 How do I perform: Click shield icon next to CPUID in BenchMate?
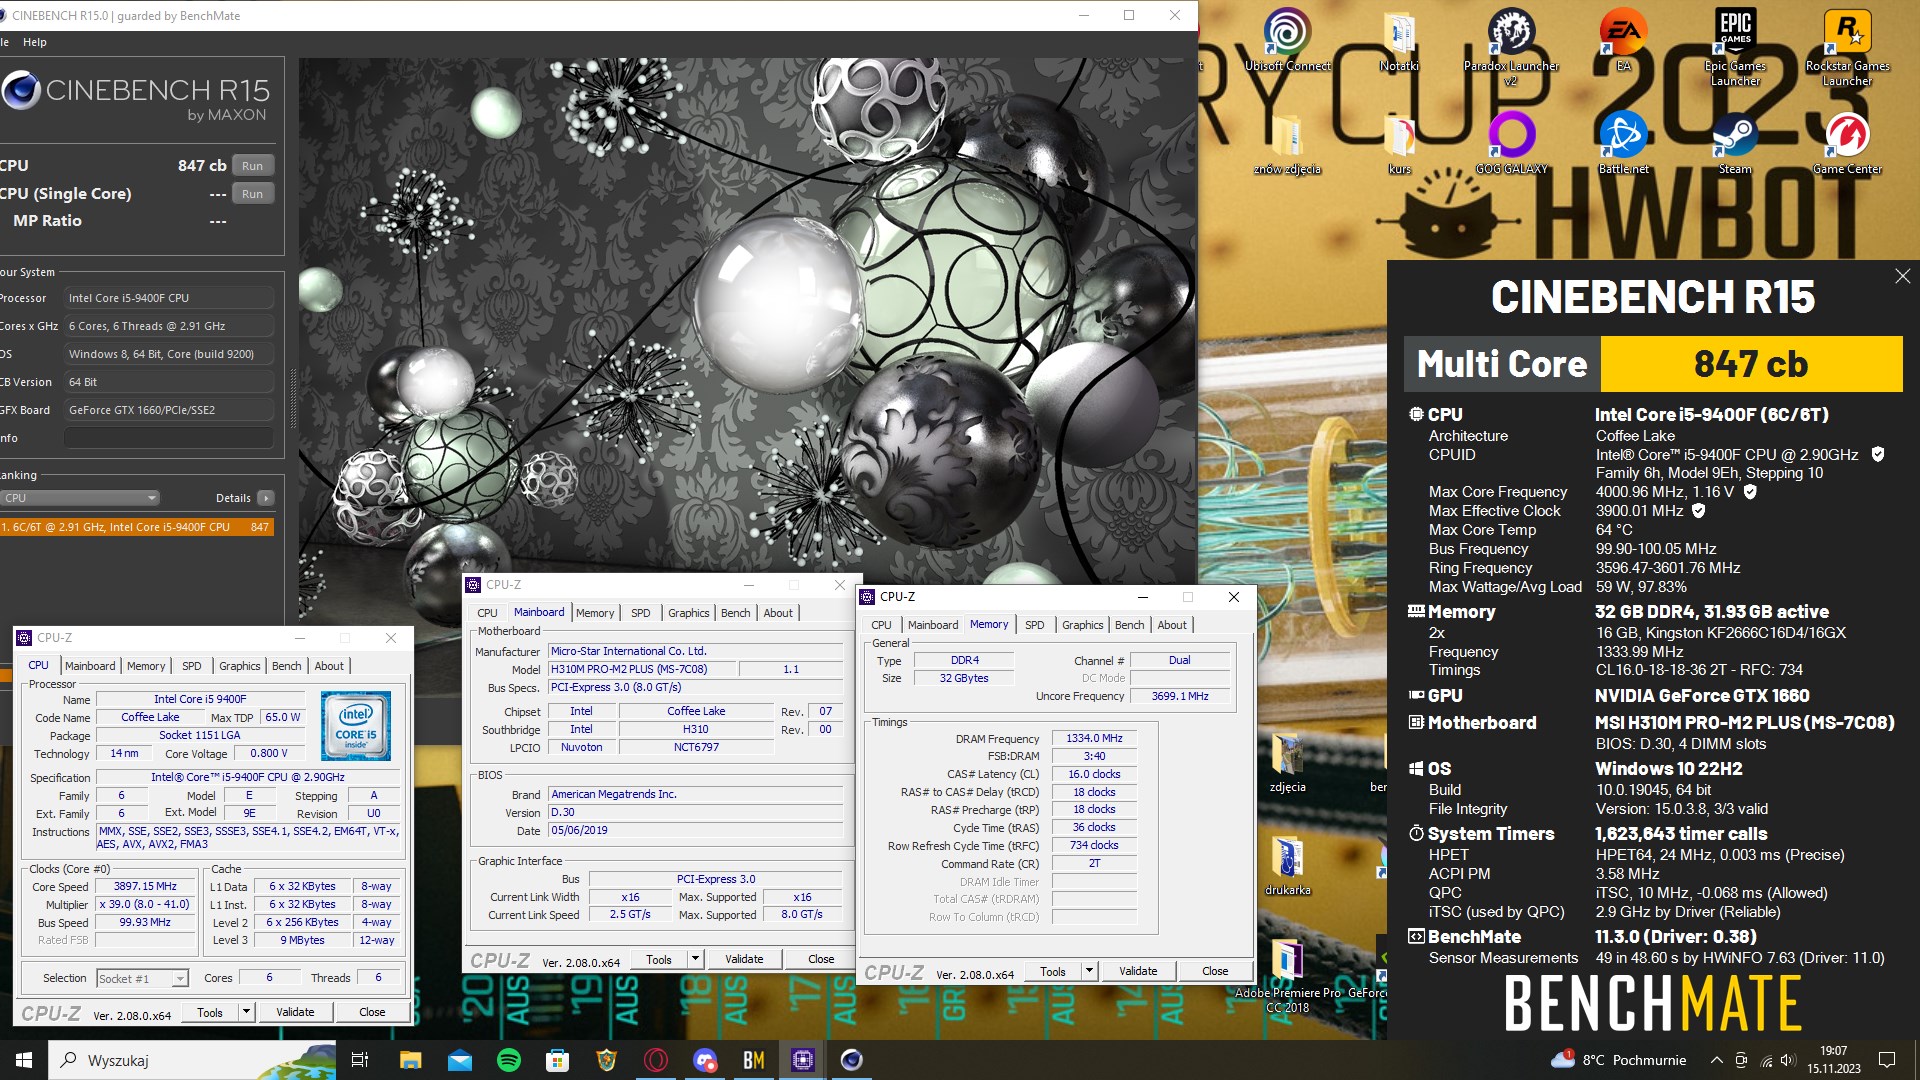point(1878,454)
